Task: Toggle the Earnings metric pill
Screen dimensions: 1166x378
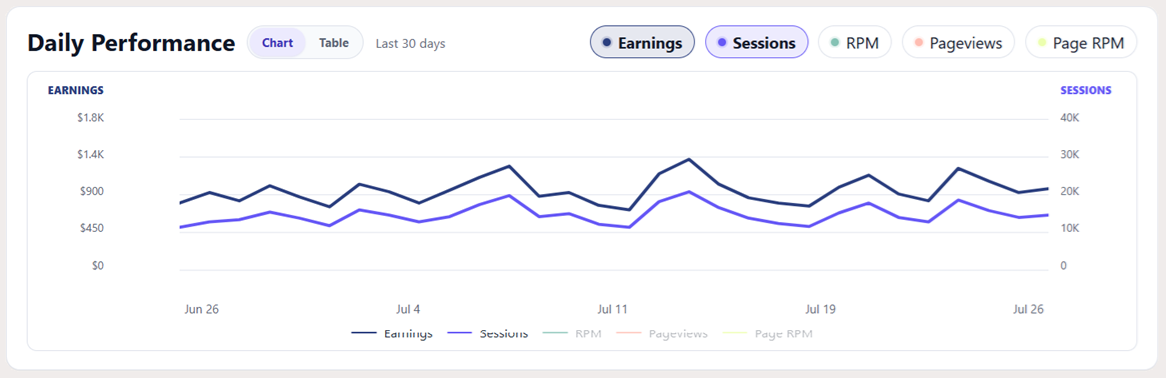Action: [642, 42]
